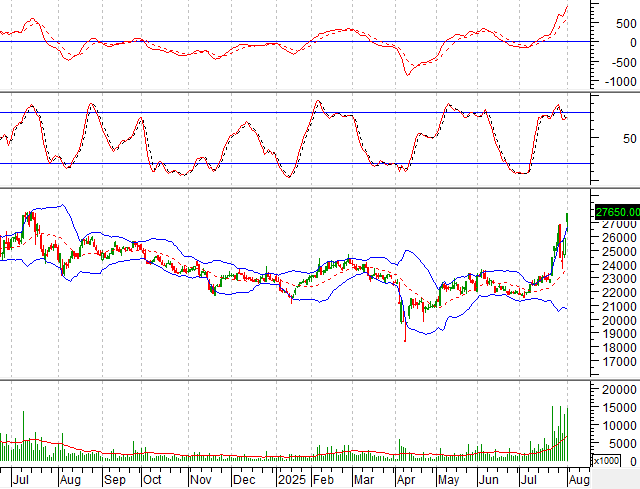
Task: Select the Oct month label on time axis
Action: pos(152,479)
